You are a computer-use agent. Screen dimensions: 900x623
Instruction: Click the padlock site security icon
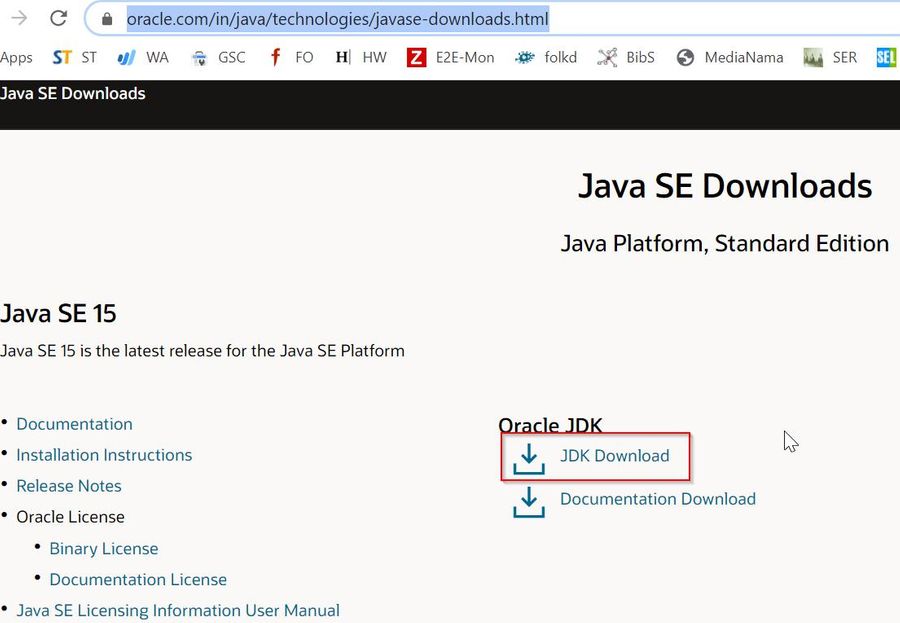[x=107, y=19]
